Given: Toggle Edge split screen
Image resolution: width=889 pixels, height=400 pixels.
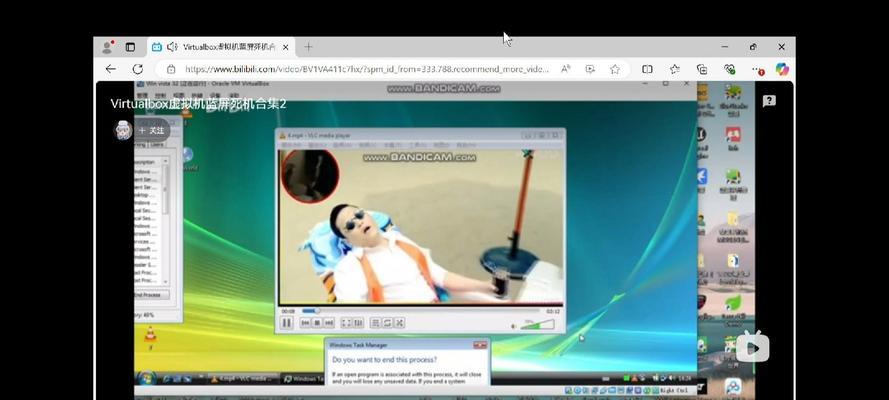Looking at the screenshot, I should (x=647, y=69).
